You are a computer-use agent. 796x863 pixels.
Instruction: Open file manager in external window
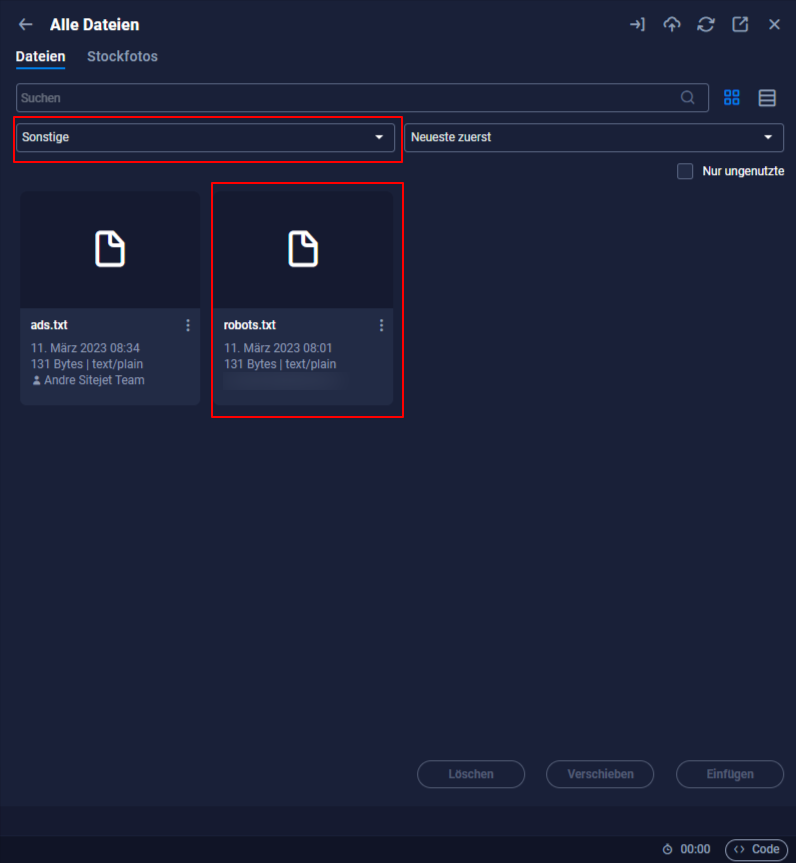[740, 25]
